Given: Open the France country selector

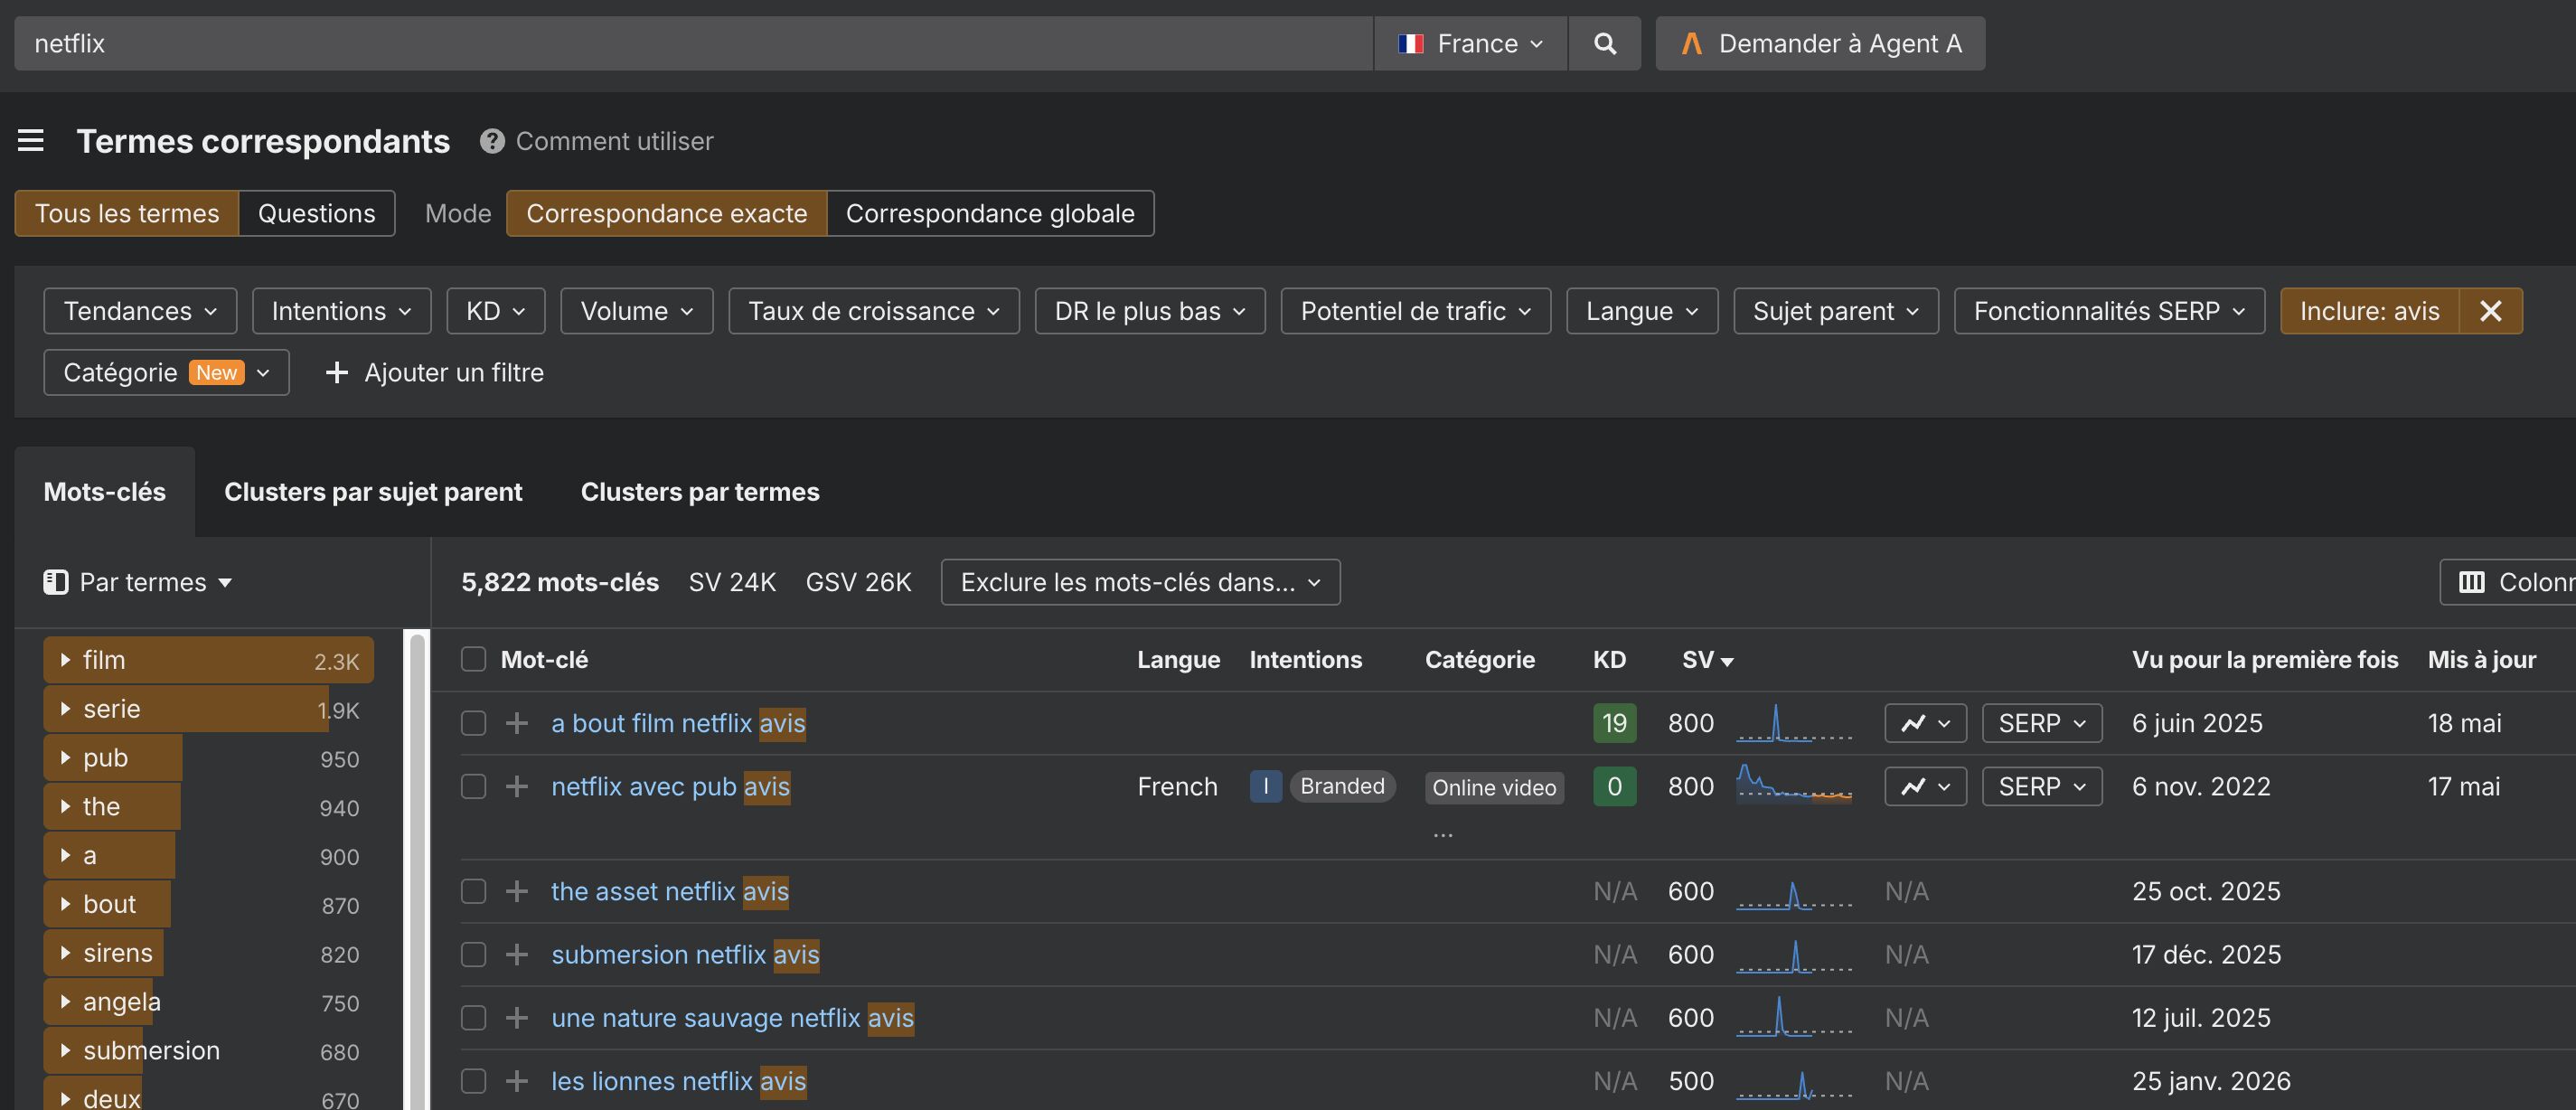Looking at the screenshot, I should pos(1470,44).
